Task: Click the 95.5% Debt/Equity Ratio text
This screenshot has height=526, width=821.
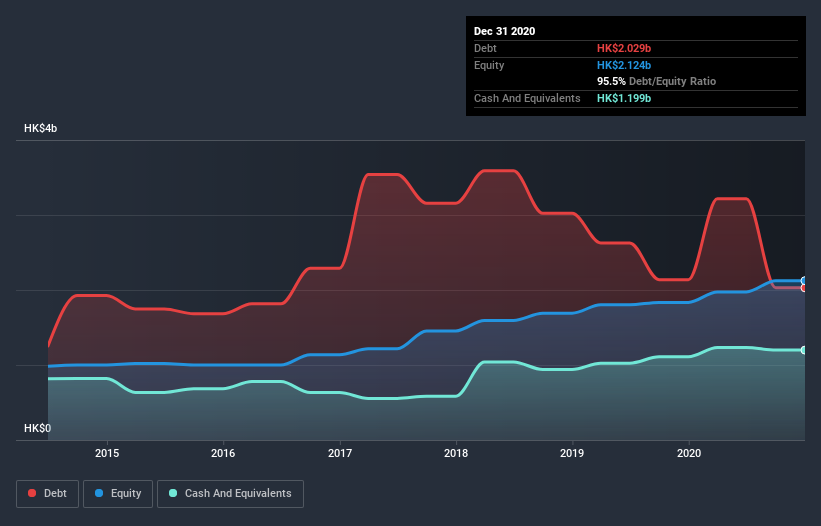Action: 656,81
